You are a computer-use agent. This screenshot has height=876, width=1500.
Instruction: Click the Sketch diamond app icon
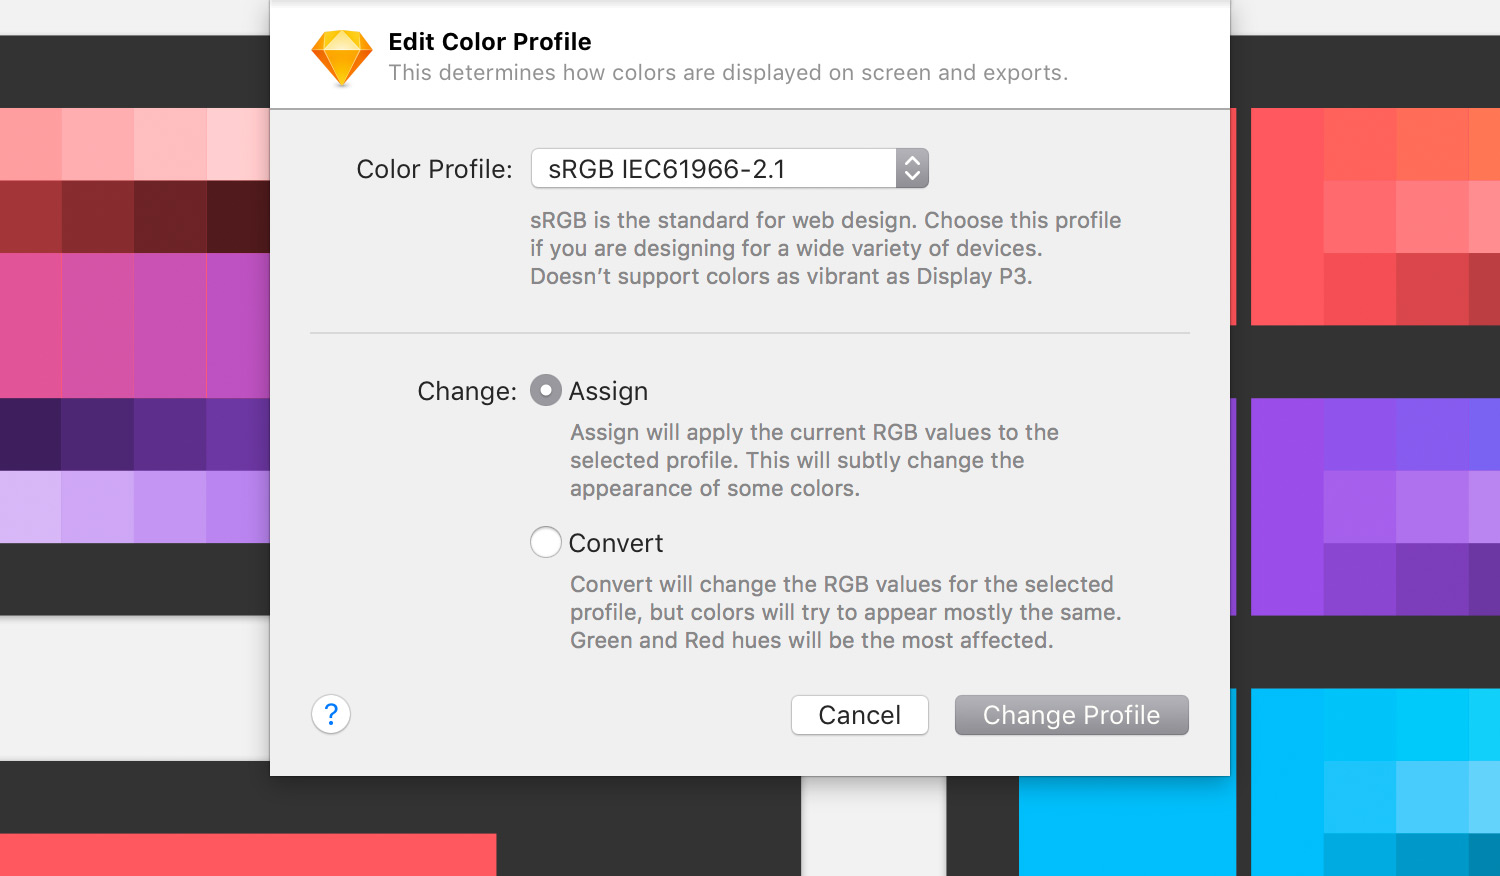[x=342, y=57]
